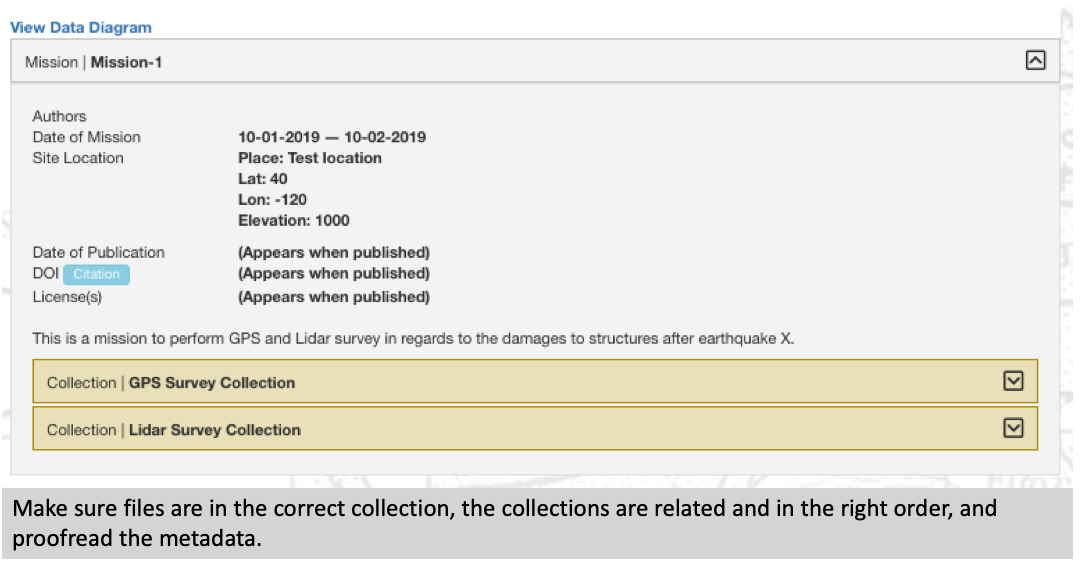The image size is (1081, 568).
Task: Select the Date of Mission label
Action: pos(86,137)
